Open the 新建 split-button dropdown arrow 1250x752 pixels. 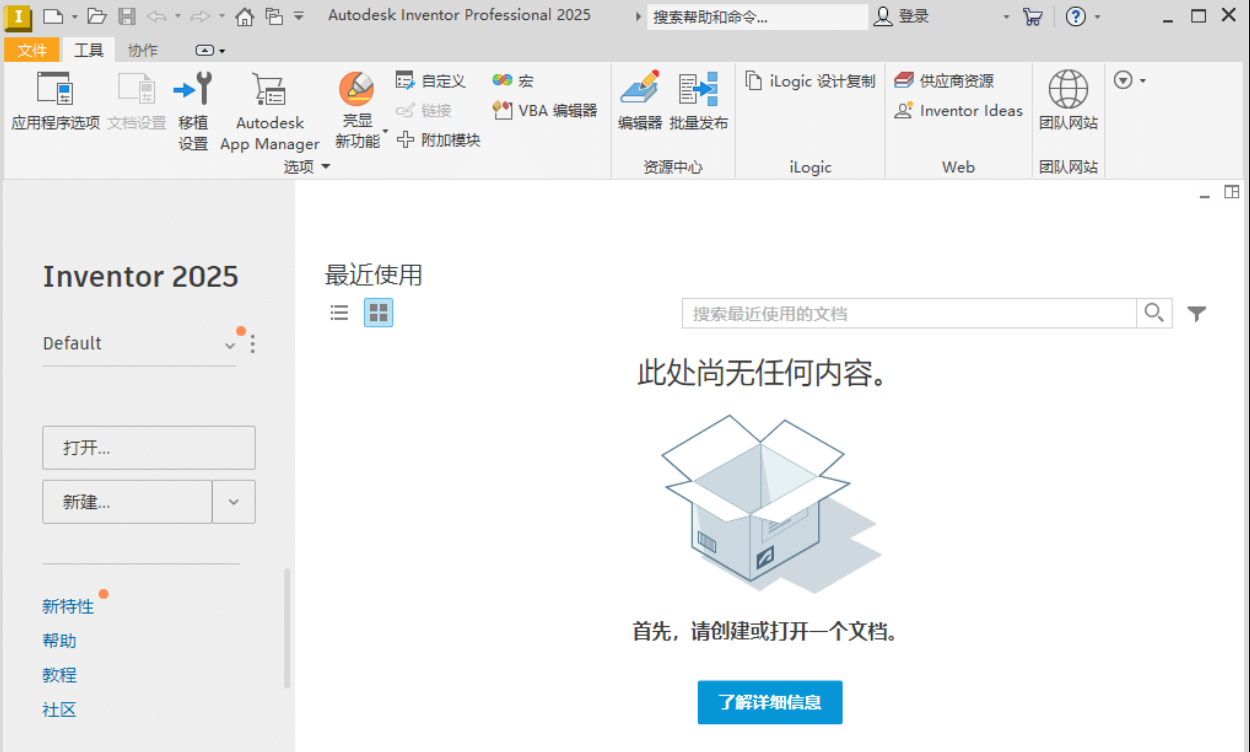234,502
